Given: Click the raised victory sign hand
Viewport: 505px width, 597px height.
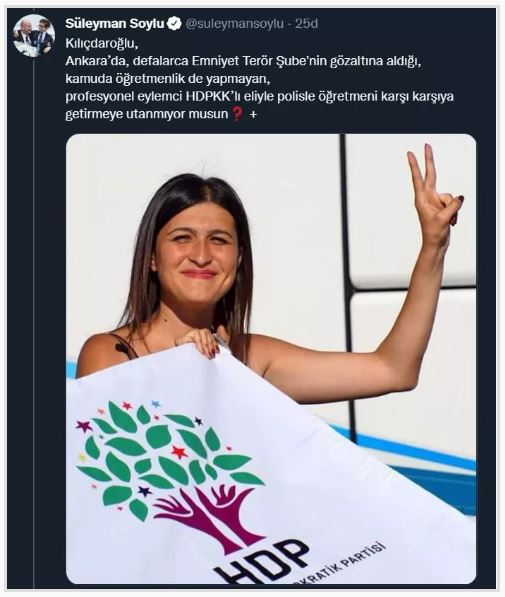Looking at the screenshot, I should click(434, 194).
